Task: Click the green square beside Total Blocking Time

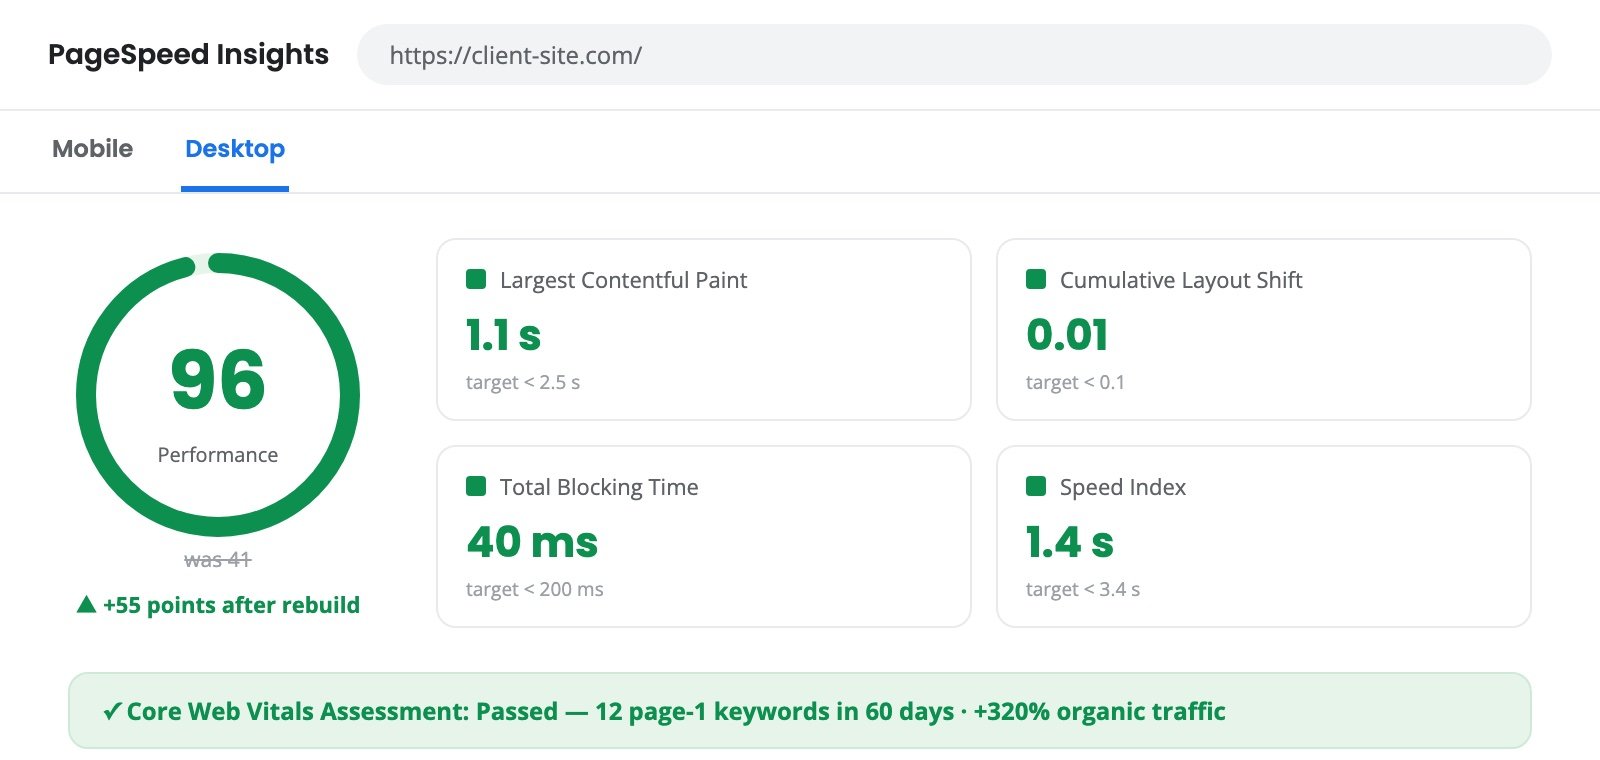Action: [x=476, y=486]
